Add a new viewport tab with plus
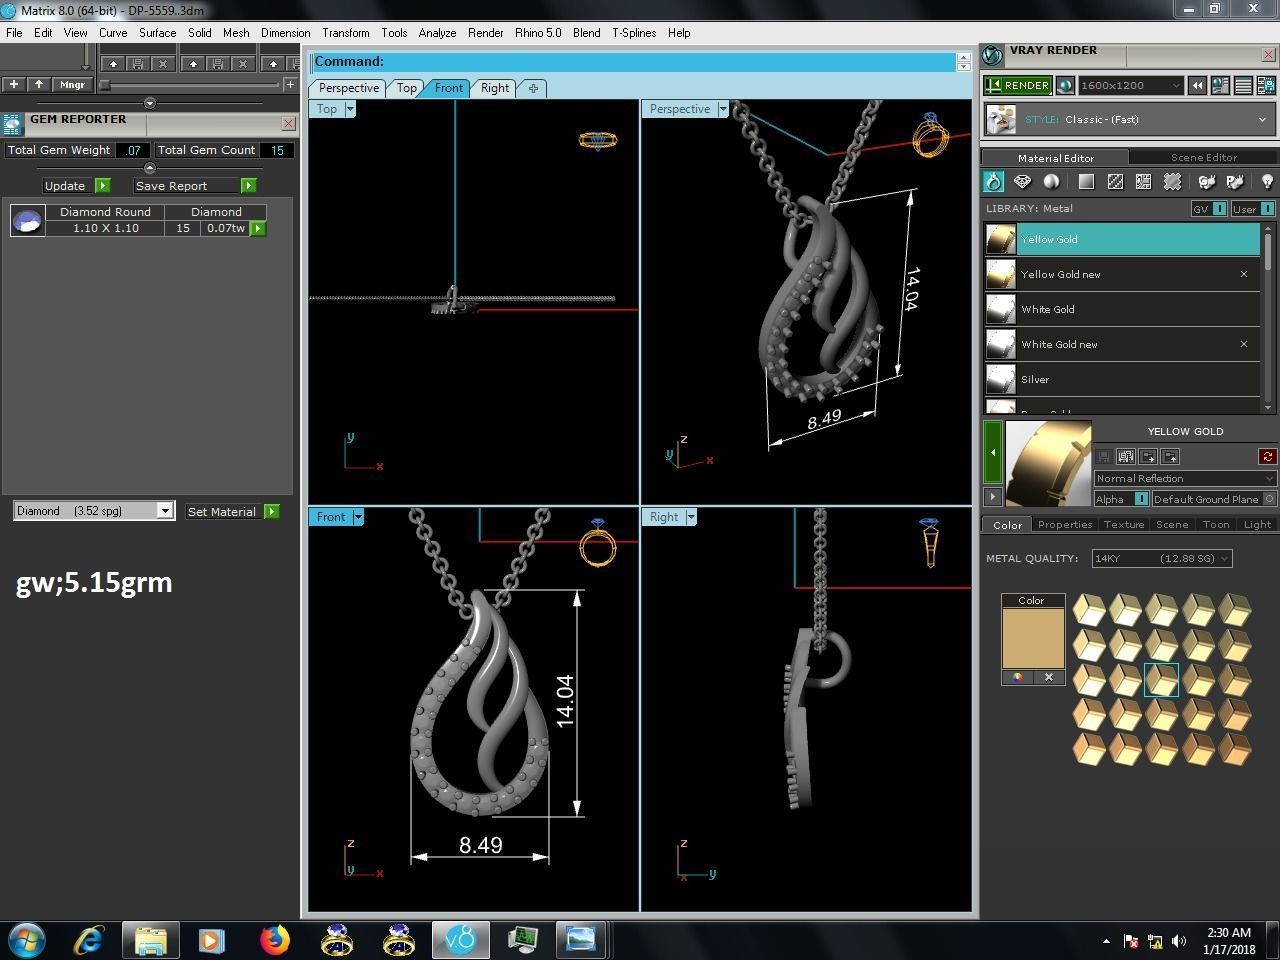Image resolution: width=1280 pixels, height=960 pixels. (533, 88)
